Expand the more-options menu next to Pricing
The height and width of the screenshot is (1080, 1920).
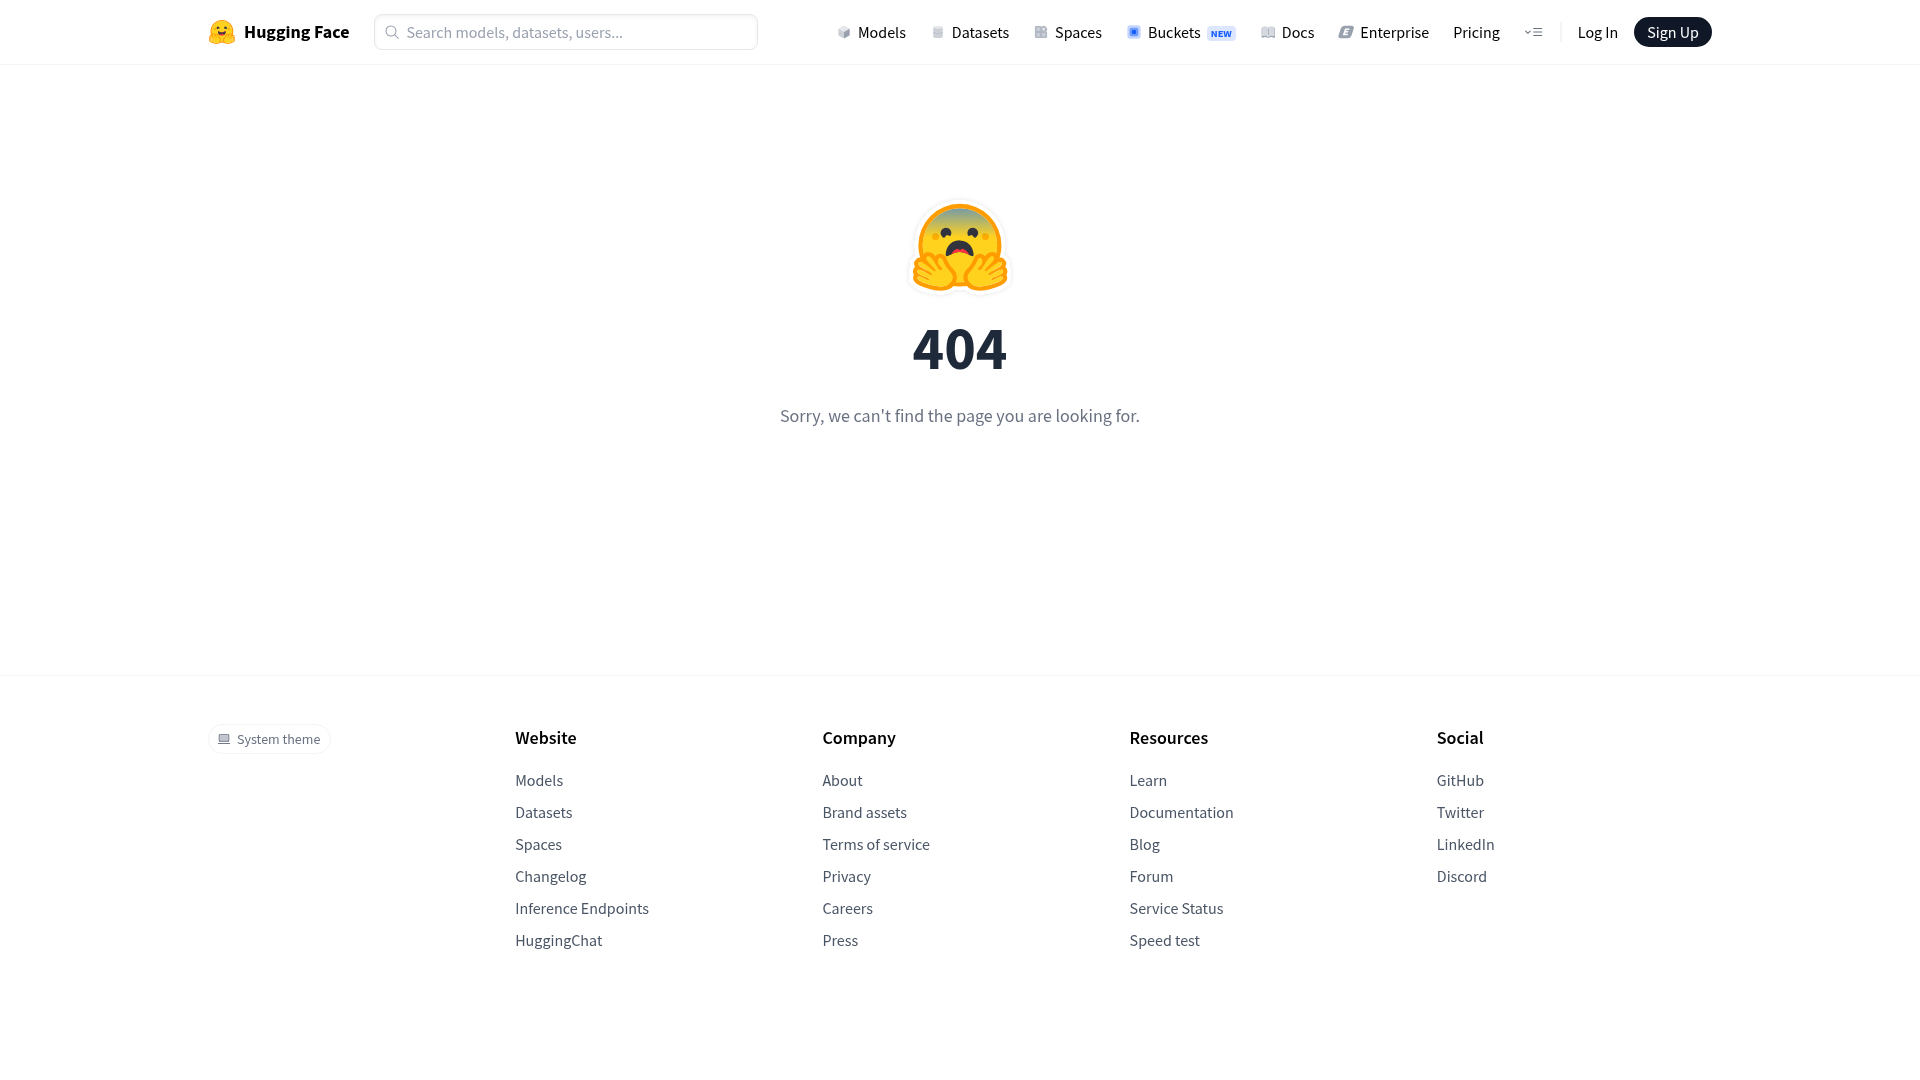pyautogui.click(x=1533, y=32)
